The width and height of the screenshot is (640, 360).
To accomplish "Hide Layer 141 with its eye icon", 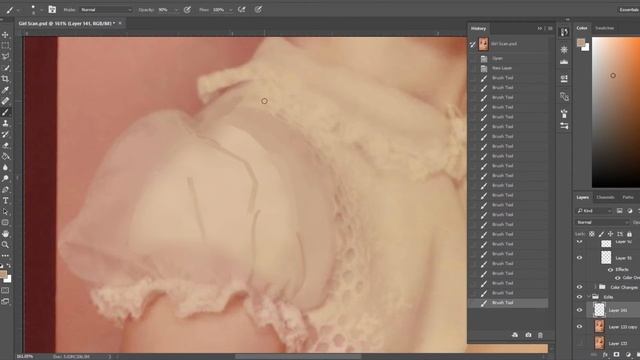I will 579,310.
